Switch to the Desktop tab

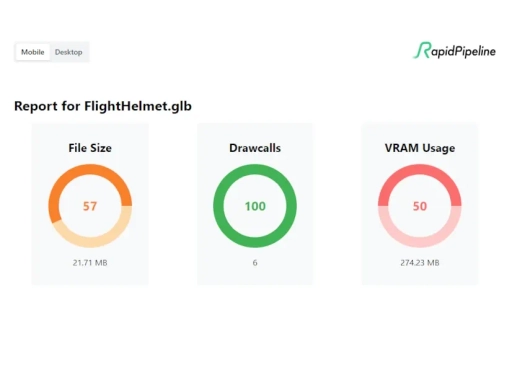pos(69,52)
